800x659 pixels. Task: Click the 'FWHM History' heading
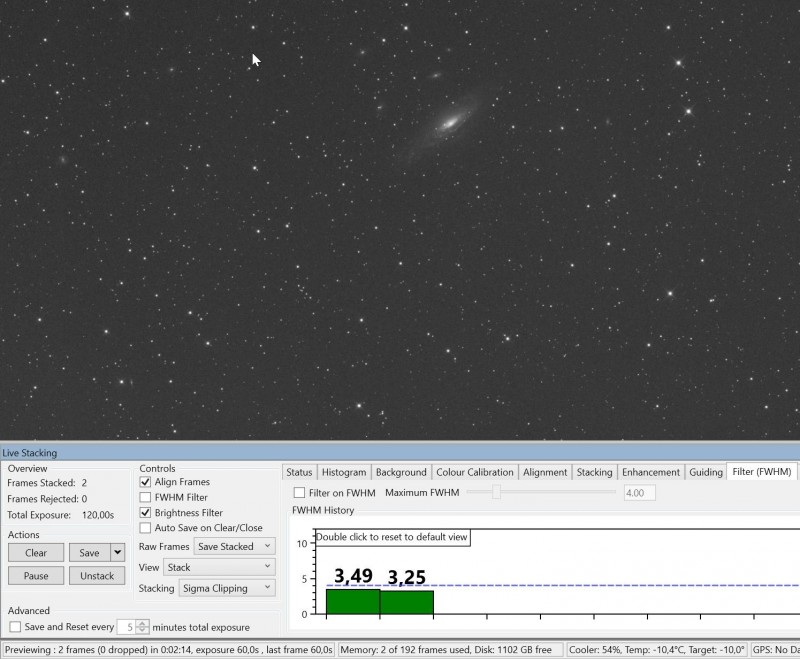click(323, 510)
